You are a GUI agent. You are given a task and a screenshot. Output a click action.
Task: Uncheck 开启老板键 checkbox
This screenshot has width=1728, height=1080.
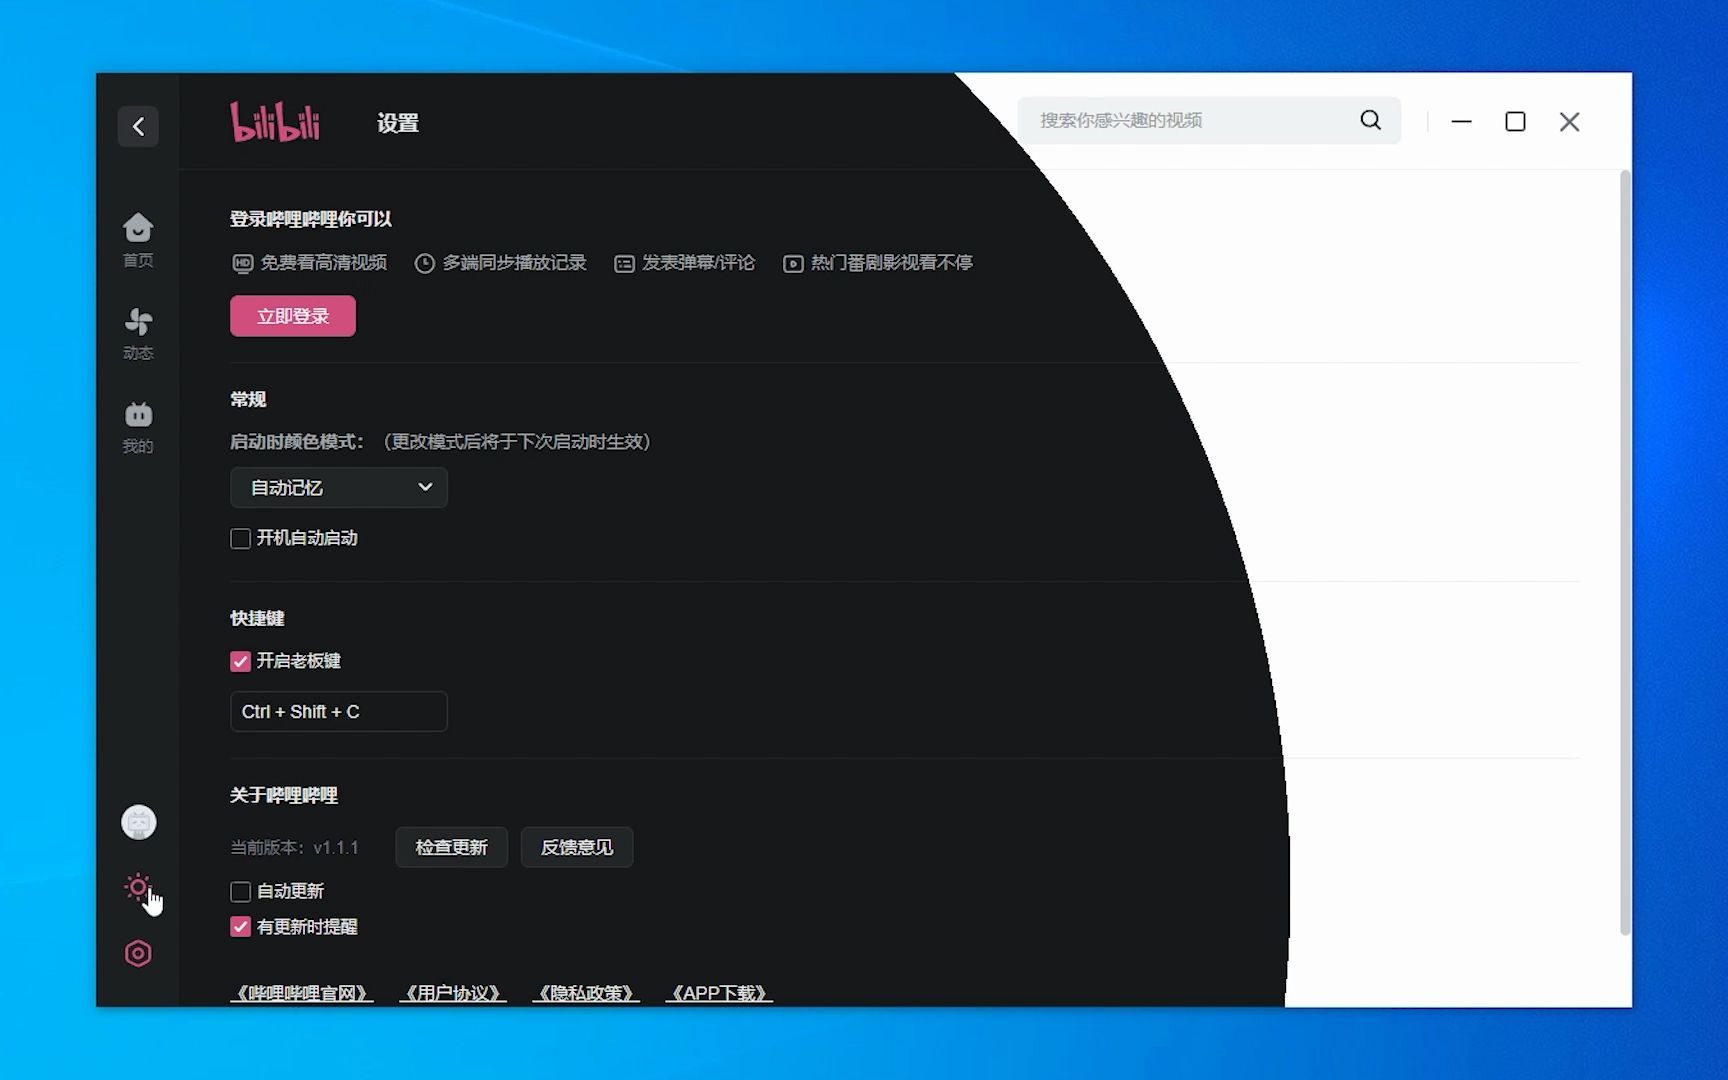240,661
